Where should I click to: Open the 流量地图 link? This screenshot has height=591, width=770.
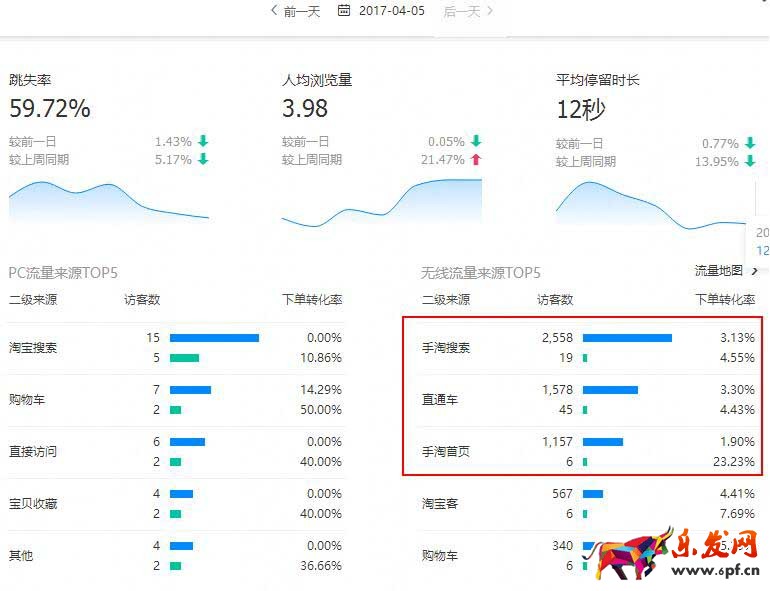(718, 271)
